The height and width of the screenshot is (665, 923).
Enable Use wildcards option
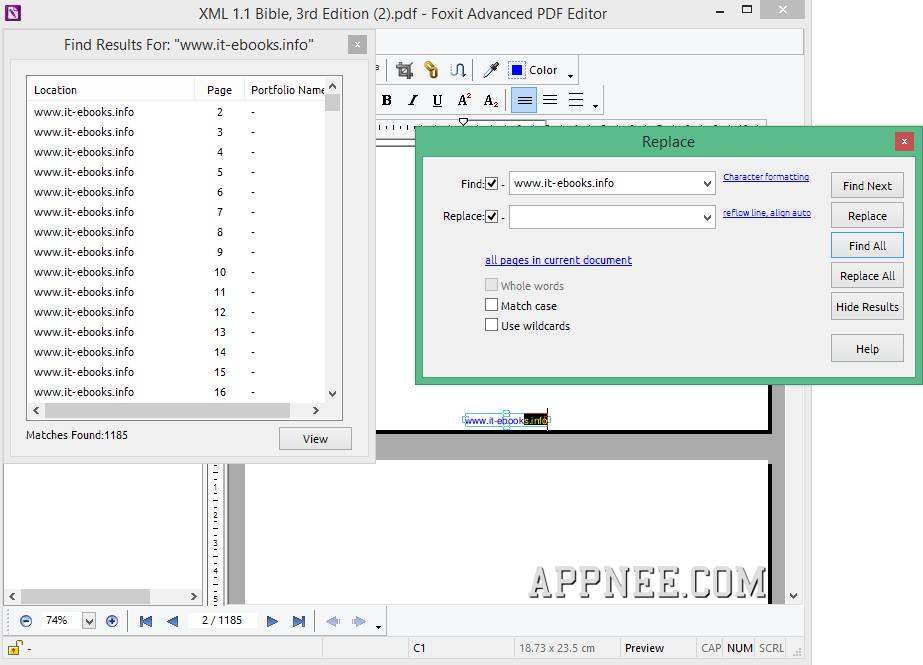[x=492, y=325]
